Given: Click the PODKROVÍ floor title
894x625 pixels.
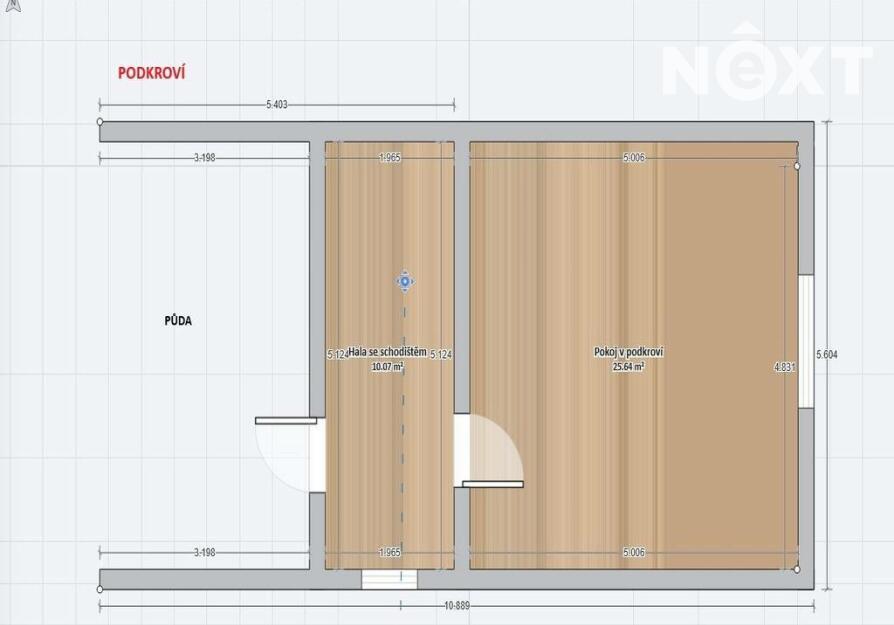Looking at the screenshot, I should tap(152, 73).
